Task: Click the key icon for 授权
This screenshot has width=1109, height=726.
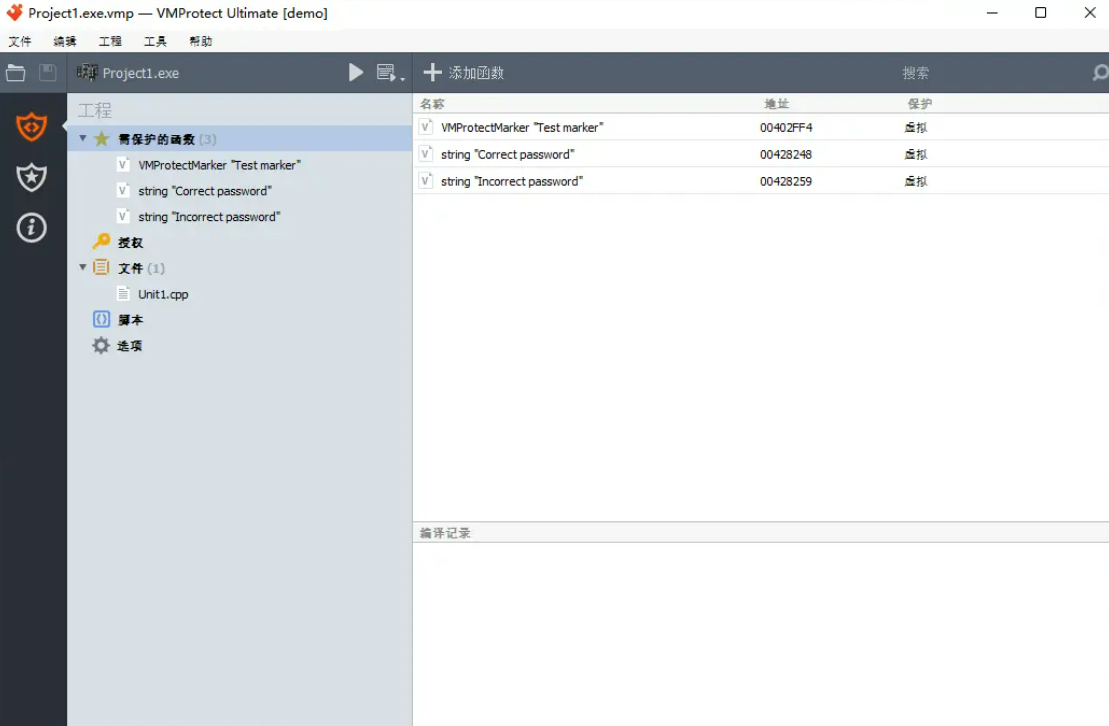Action: (102, 242)
